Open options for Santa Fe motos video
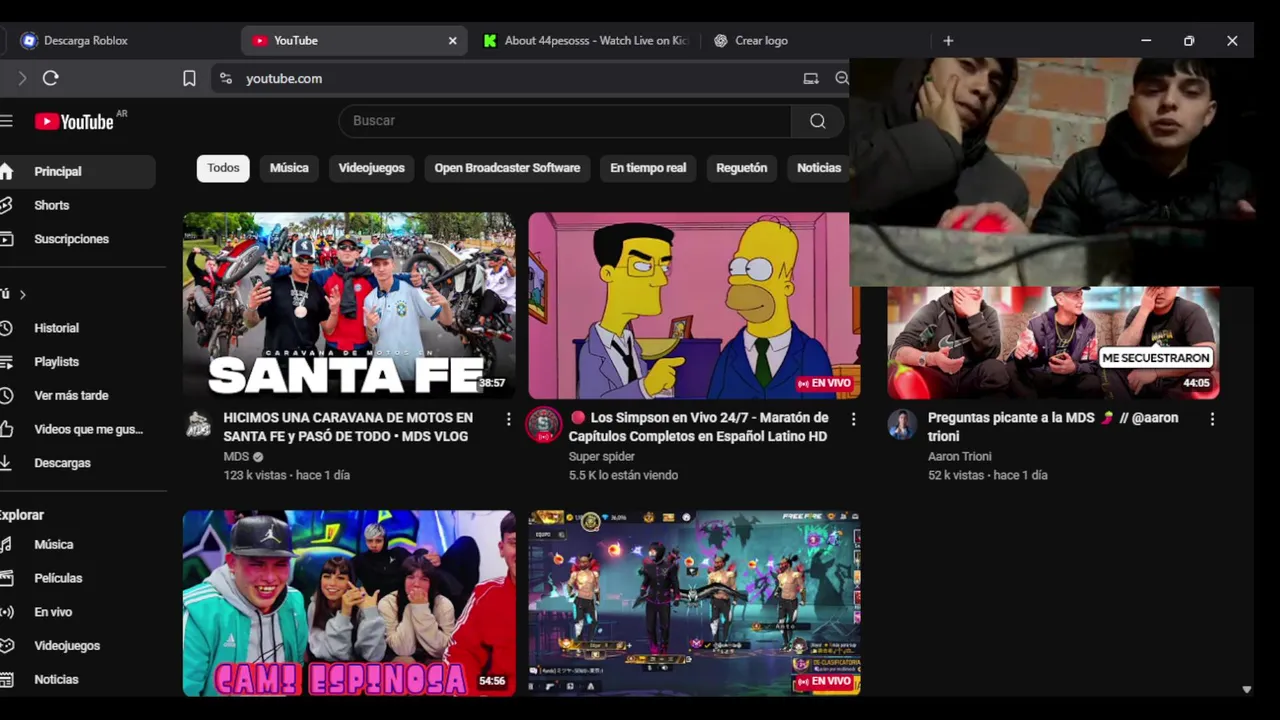 pos(508,419)
